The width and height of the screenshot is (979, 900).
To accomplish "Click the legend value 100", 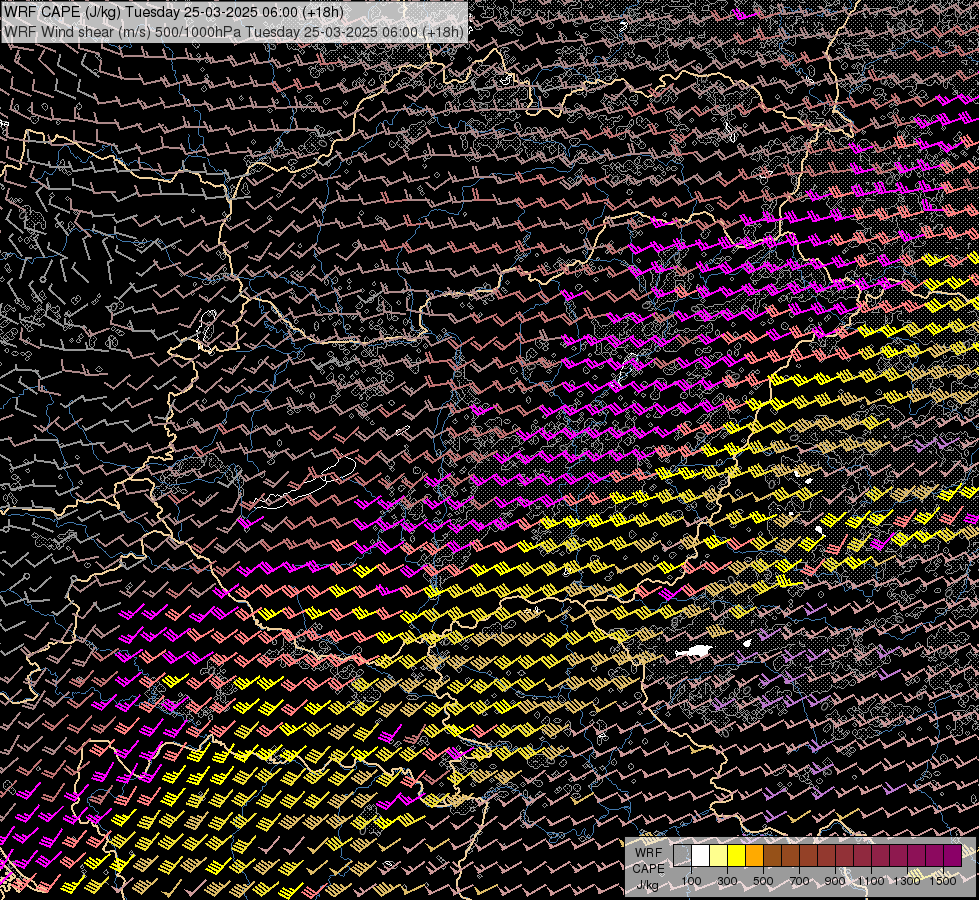I will [x=691, y=881].
